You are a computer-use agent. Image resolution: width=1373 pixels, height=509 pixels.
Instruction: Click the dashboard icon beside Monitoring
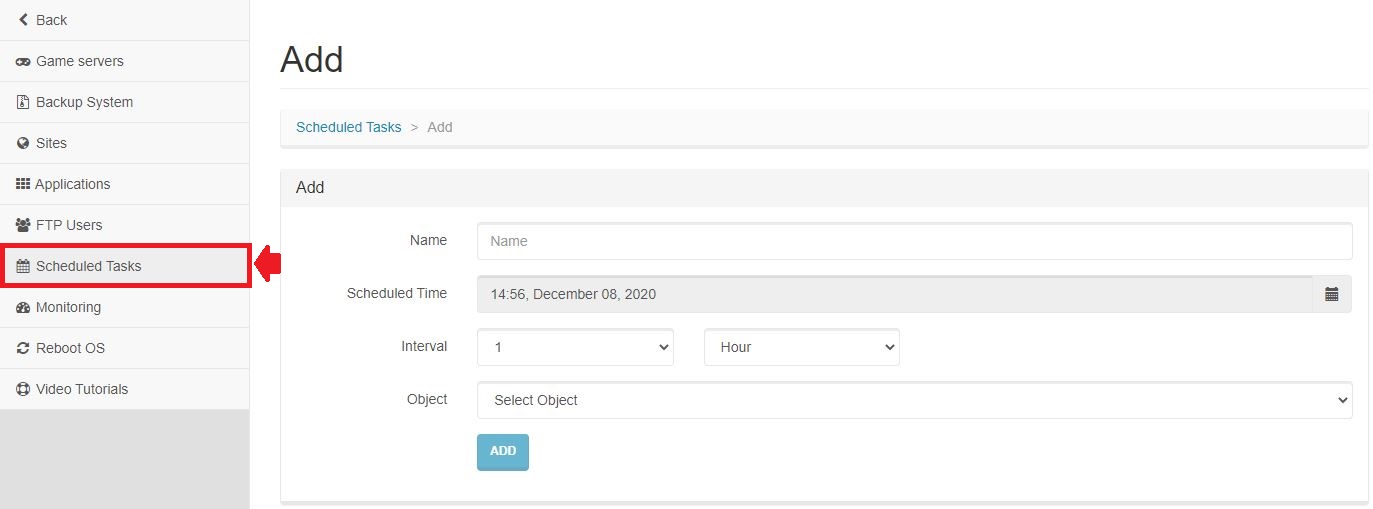(x=23, y=307)
